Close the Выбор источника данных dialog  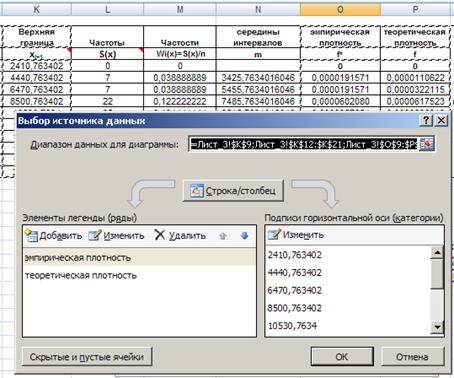[441, 120]
